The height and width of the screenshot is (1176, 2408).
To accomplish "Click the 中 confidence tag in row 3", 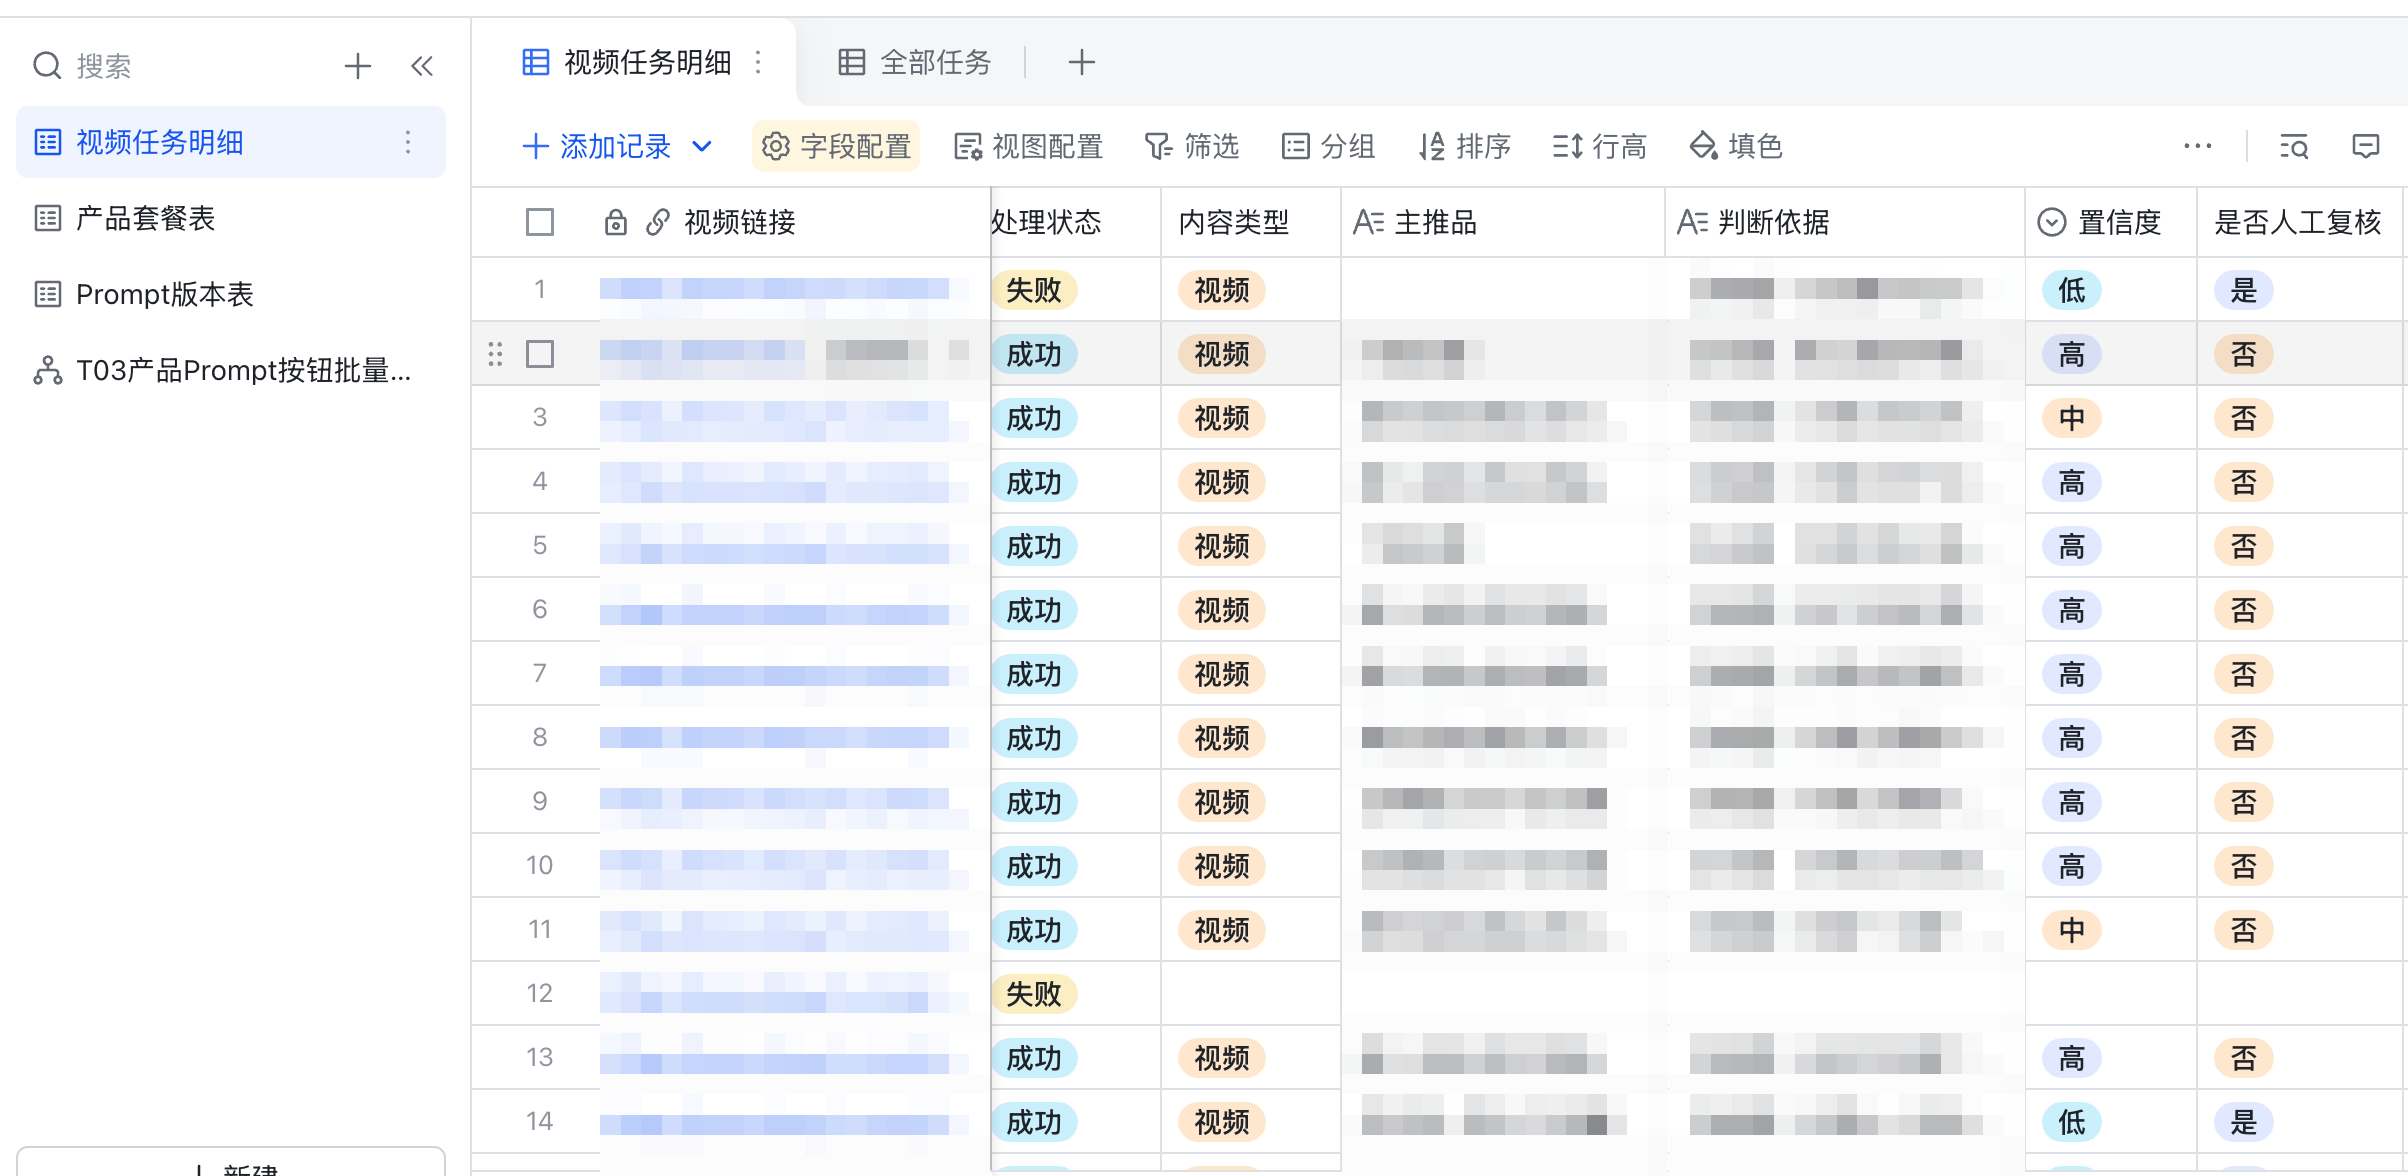I will coord(2072,418).
